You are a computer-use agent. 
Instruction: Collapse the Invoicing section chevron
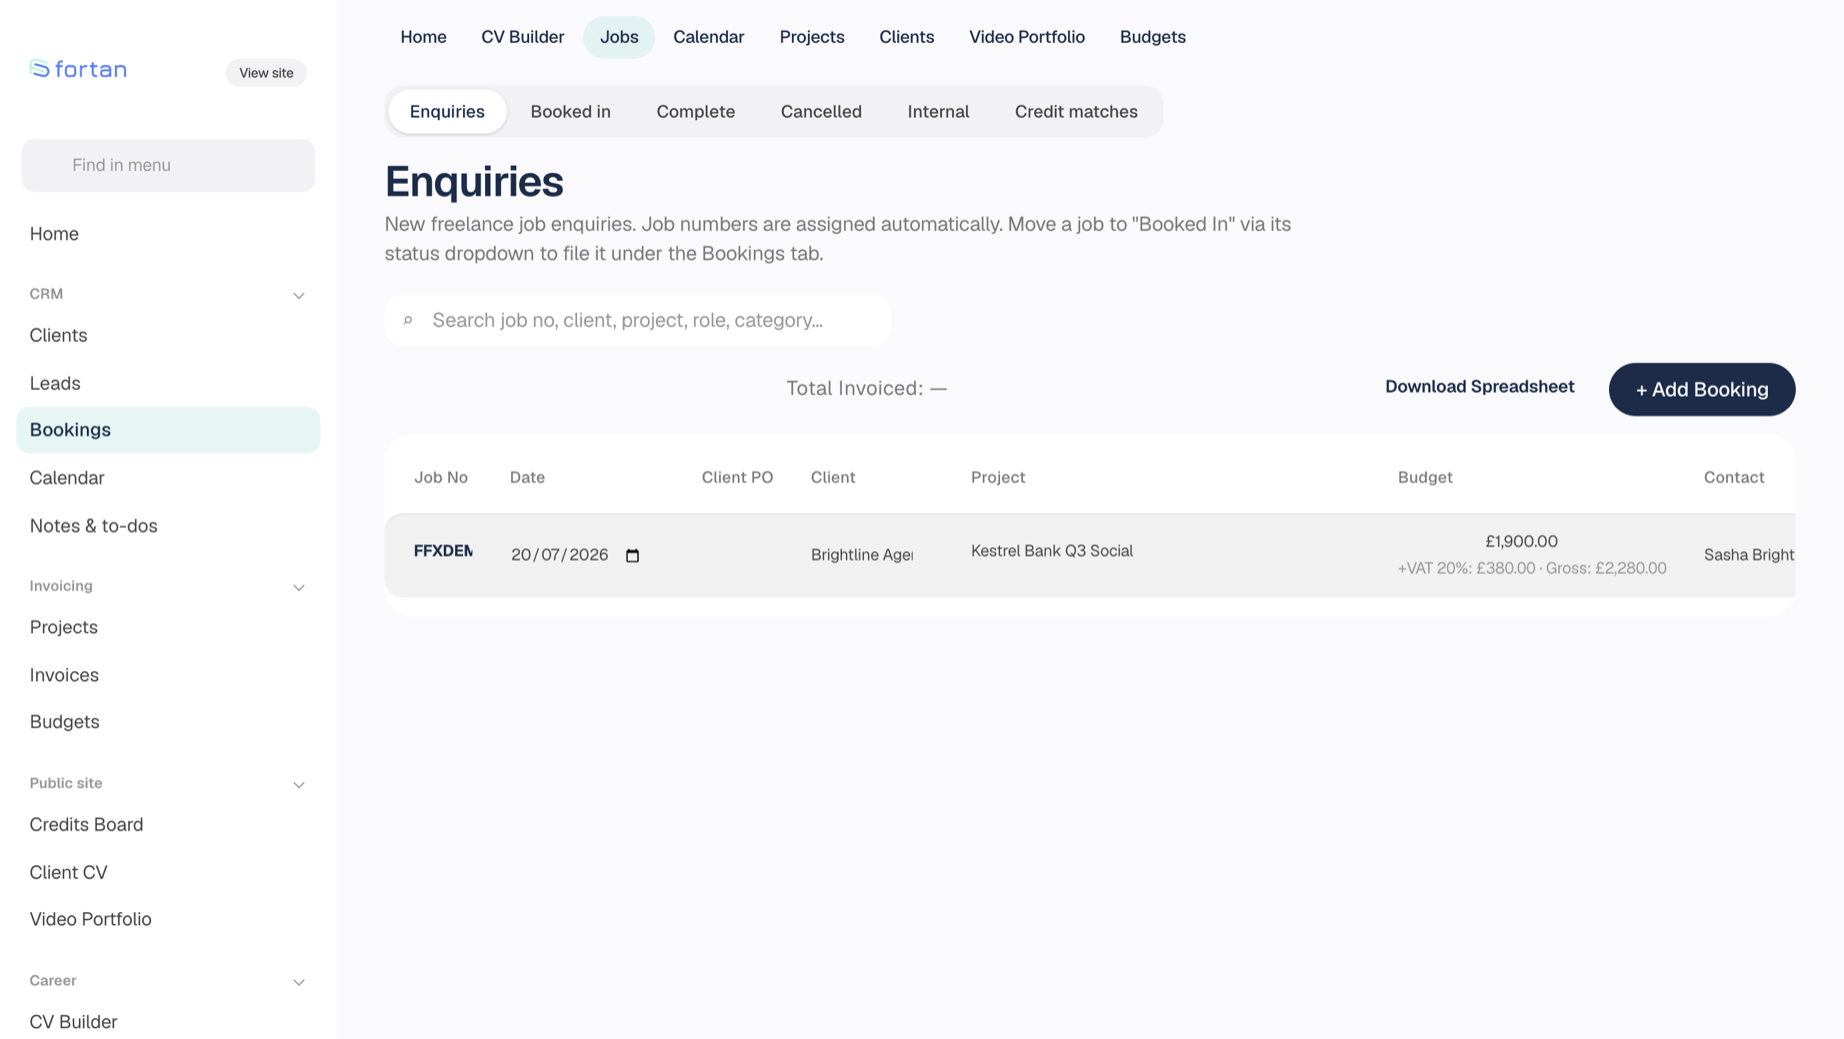[298, 587]
